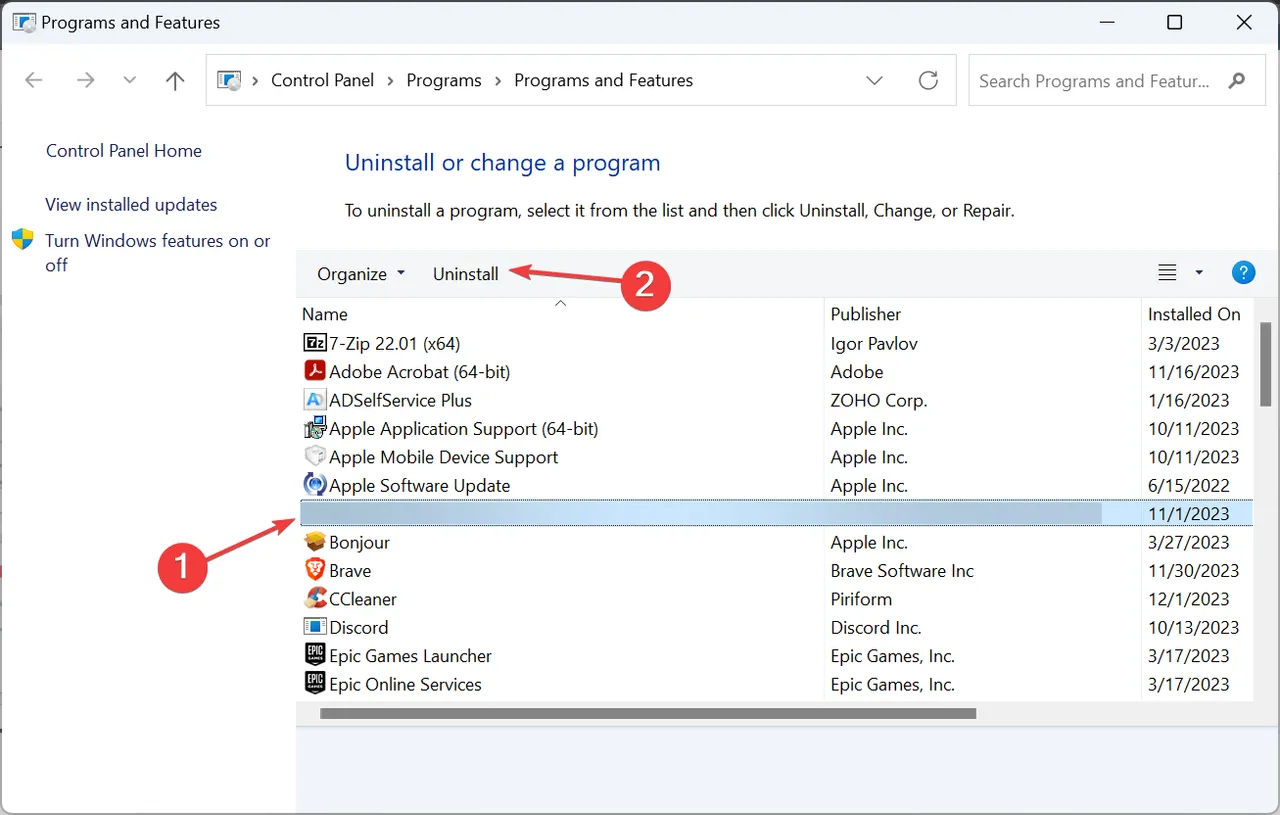Select 'Adobe Acrobat (64-bit)' entry name

tap(420, 372)
